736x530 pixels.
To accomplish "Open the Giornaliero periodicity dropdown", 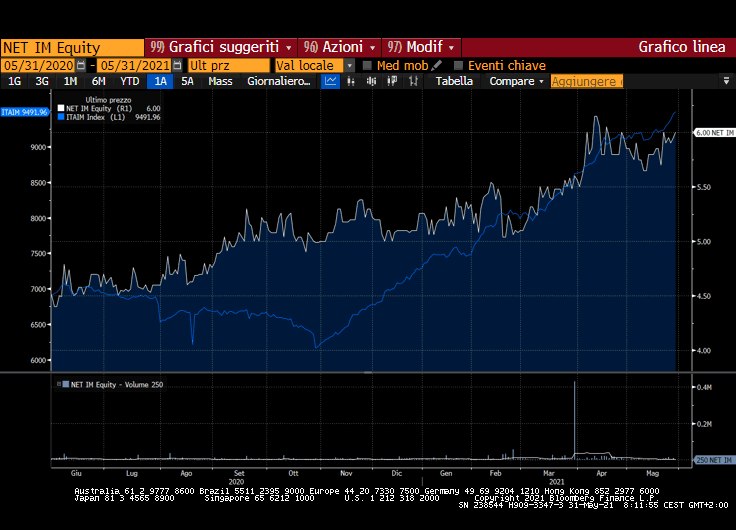I will [x=280, y=81].
